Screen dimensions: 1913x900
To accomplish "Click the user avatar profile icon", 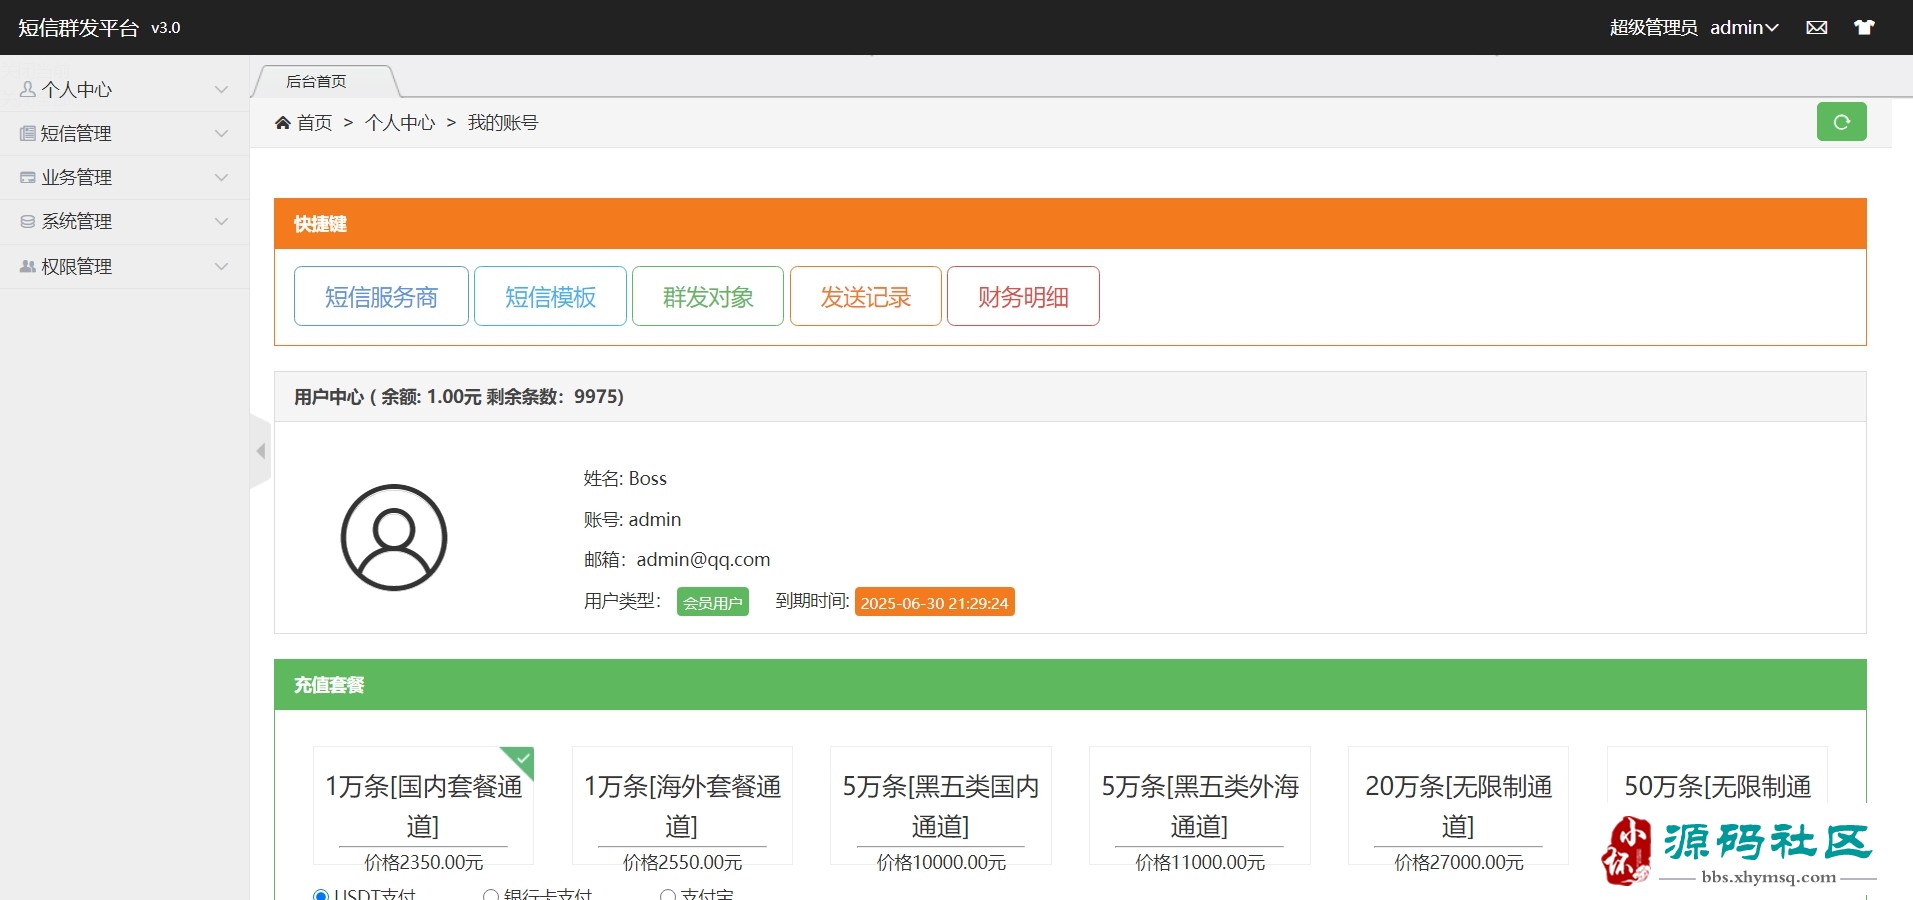I will point(394,538).
